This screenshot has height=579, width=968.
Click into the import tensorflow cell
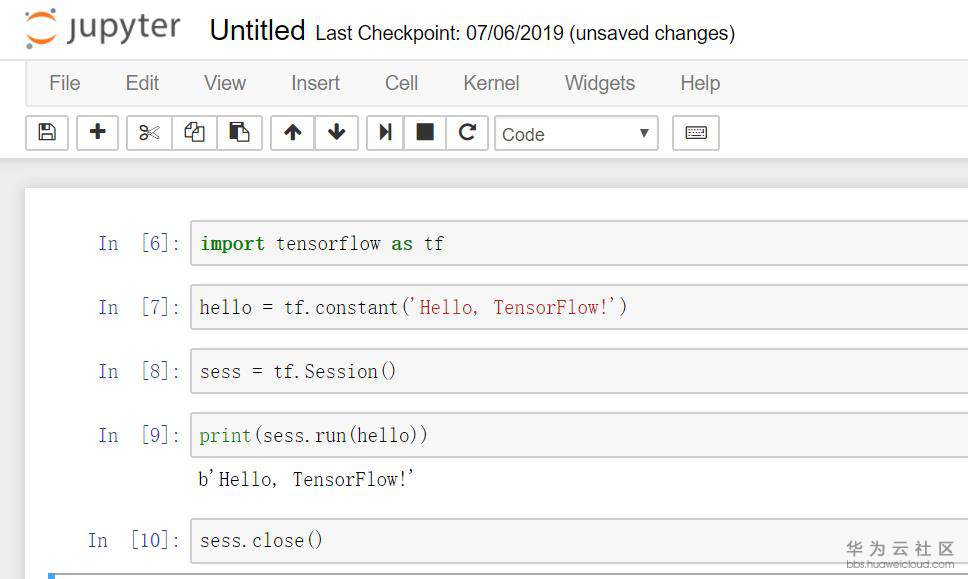tap(580, 244)
